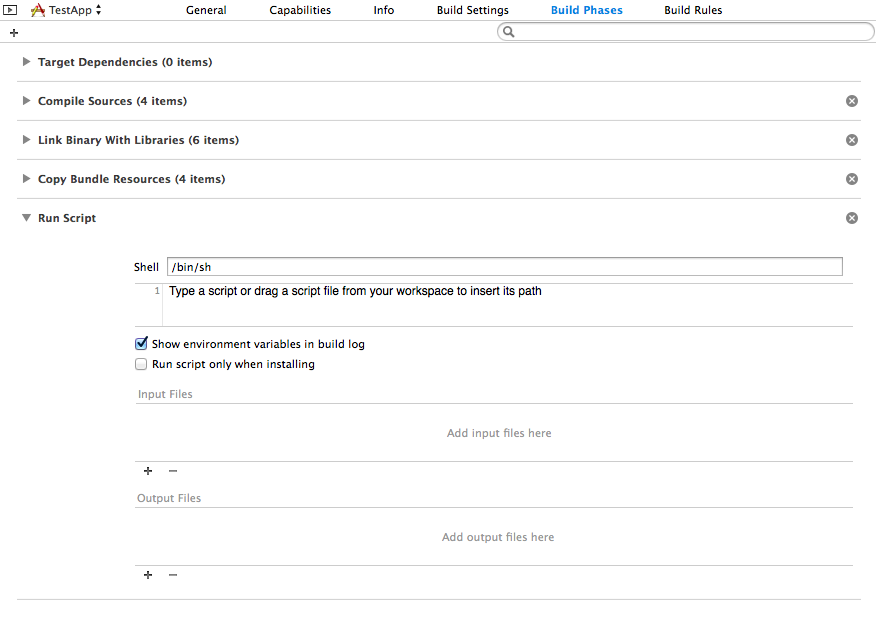Click the search filter field

pyautogui.click(x=690, y=32)
